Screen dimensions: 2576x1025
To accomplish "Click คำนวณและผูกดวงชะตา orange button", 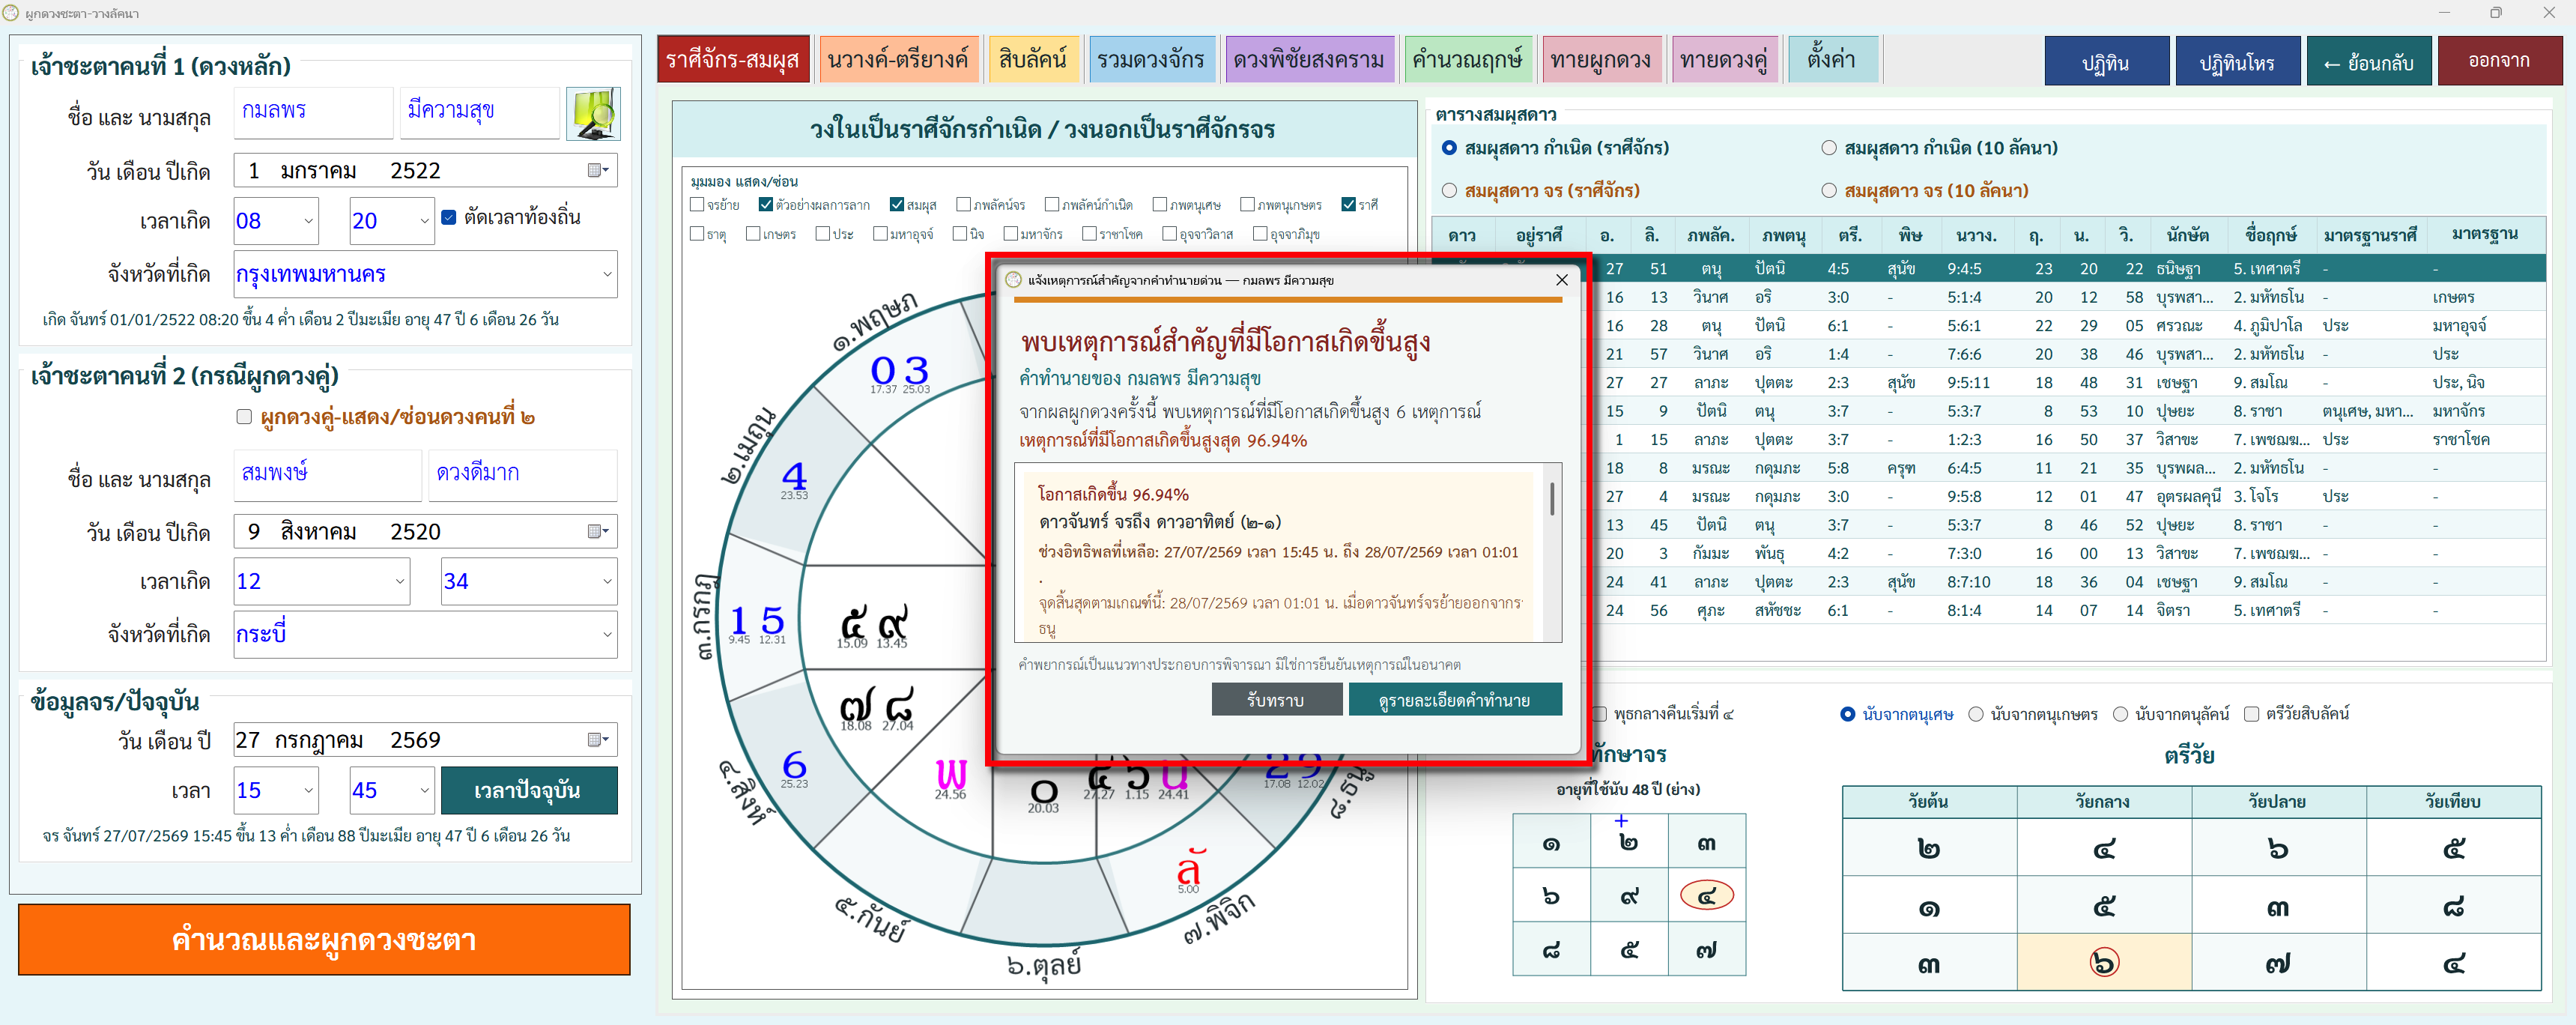I will [x=324, y=940].
